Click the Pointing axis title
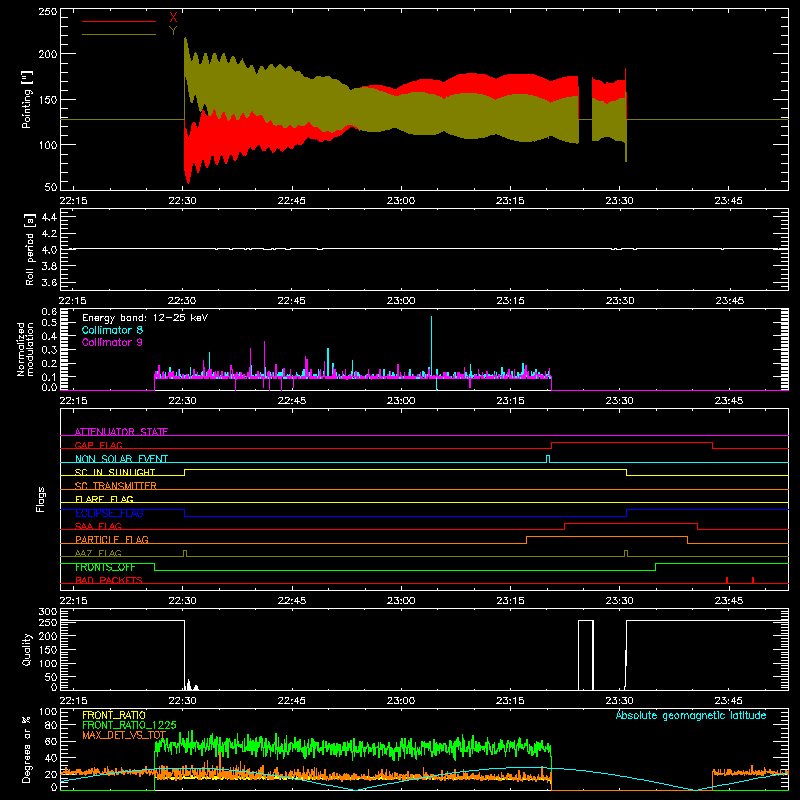This screenshot has width=800, height=800. pos(27,99)
